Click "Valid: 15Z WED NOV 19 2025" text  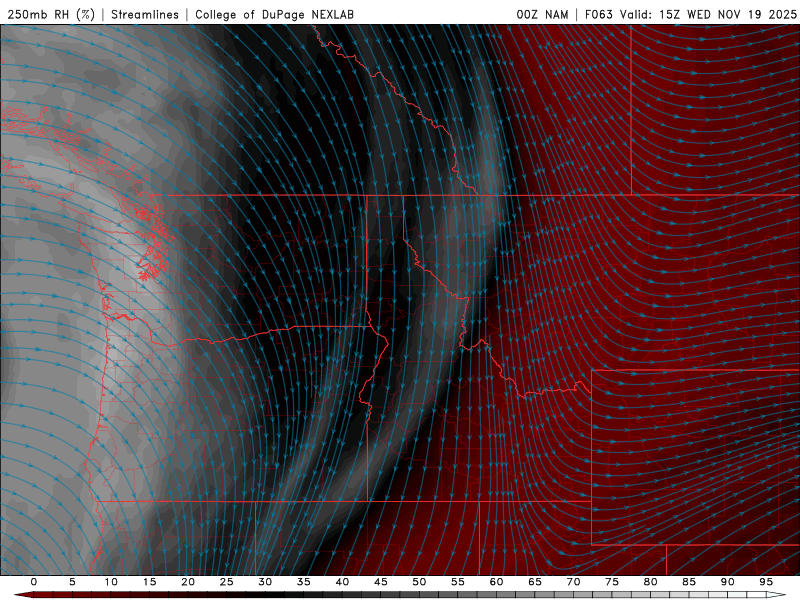click(x=708, y=14)
